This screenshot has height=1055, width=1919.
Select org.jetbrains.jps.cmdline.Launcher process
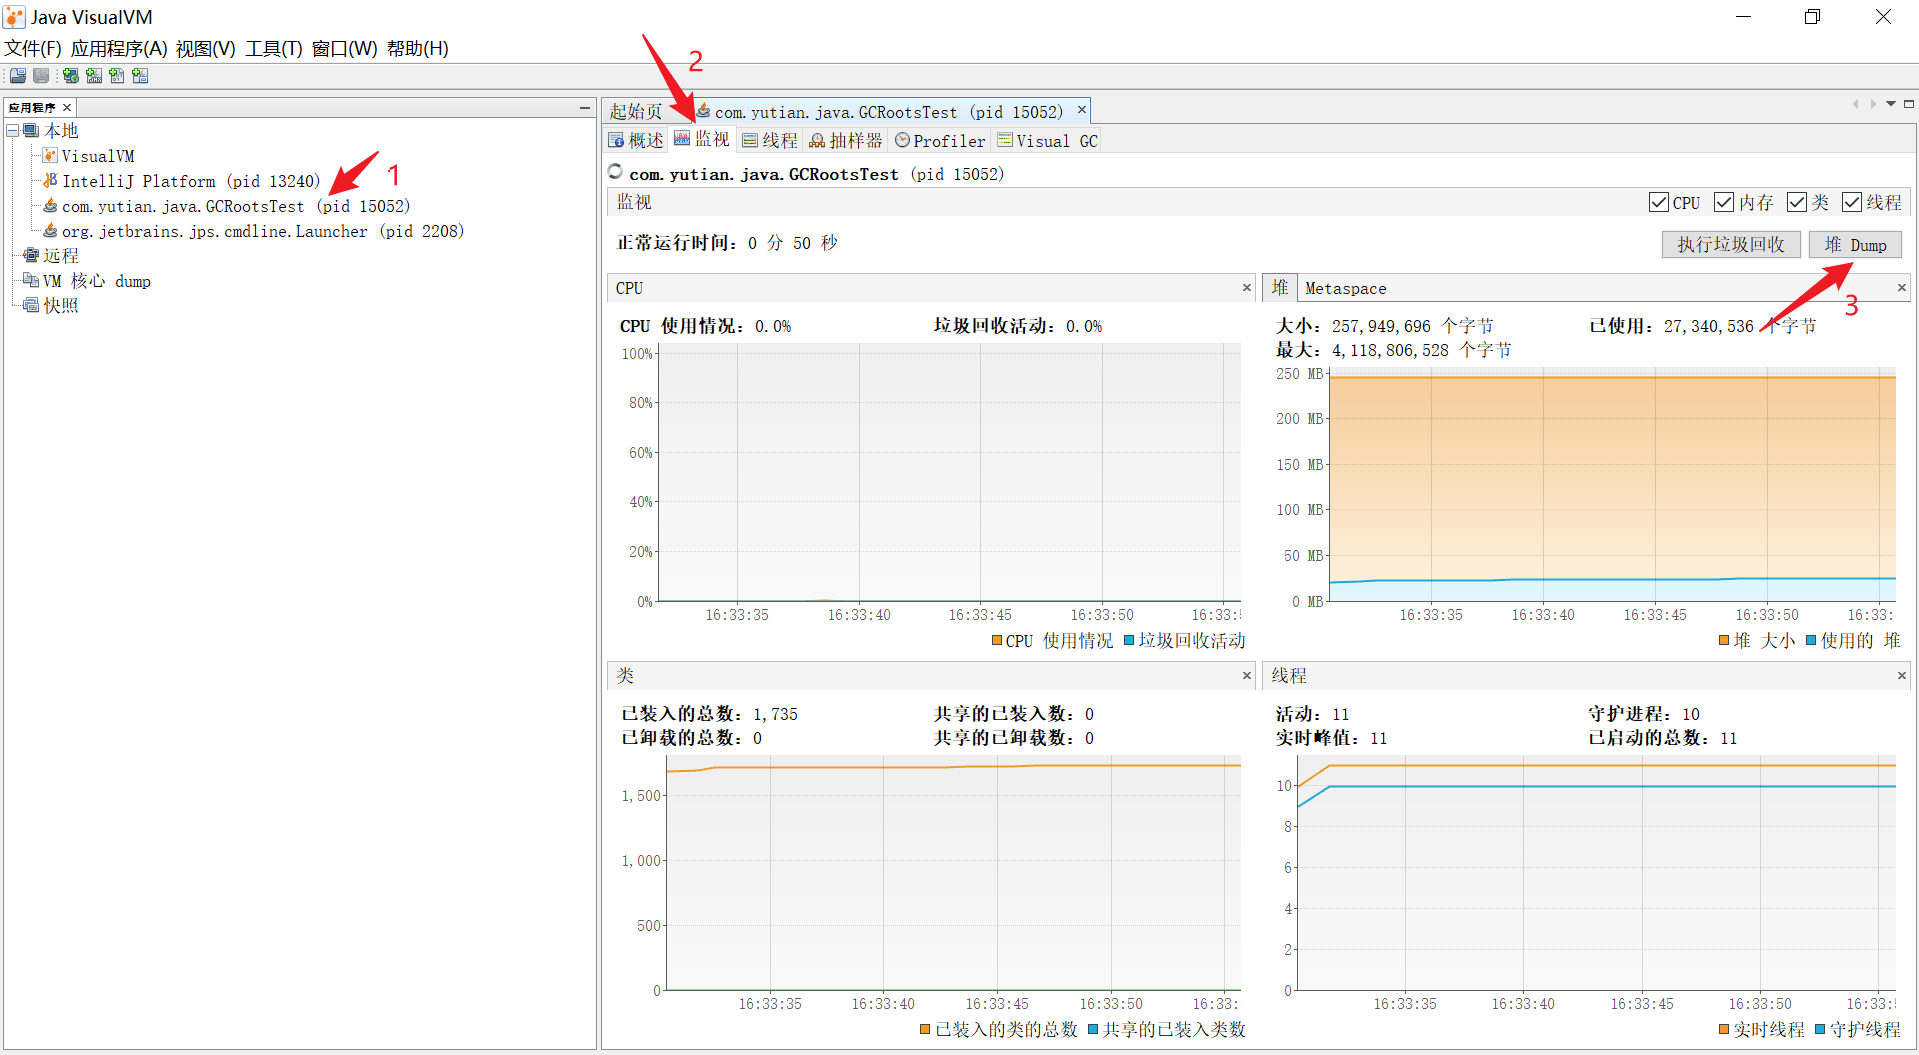262,231
